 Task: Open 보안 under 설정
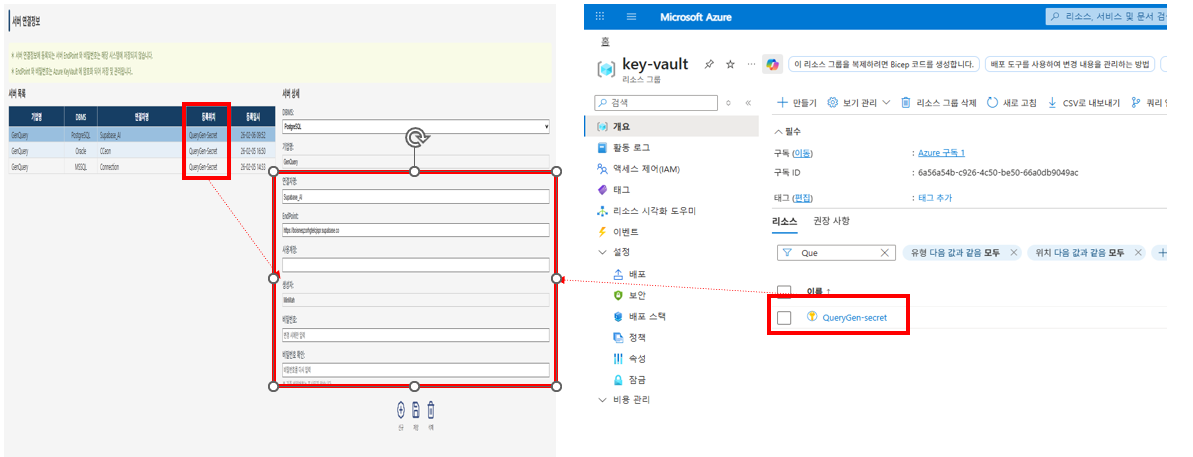coord(629,295)
